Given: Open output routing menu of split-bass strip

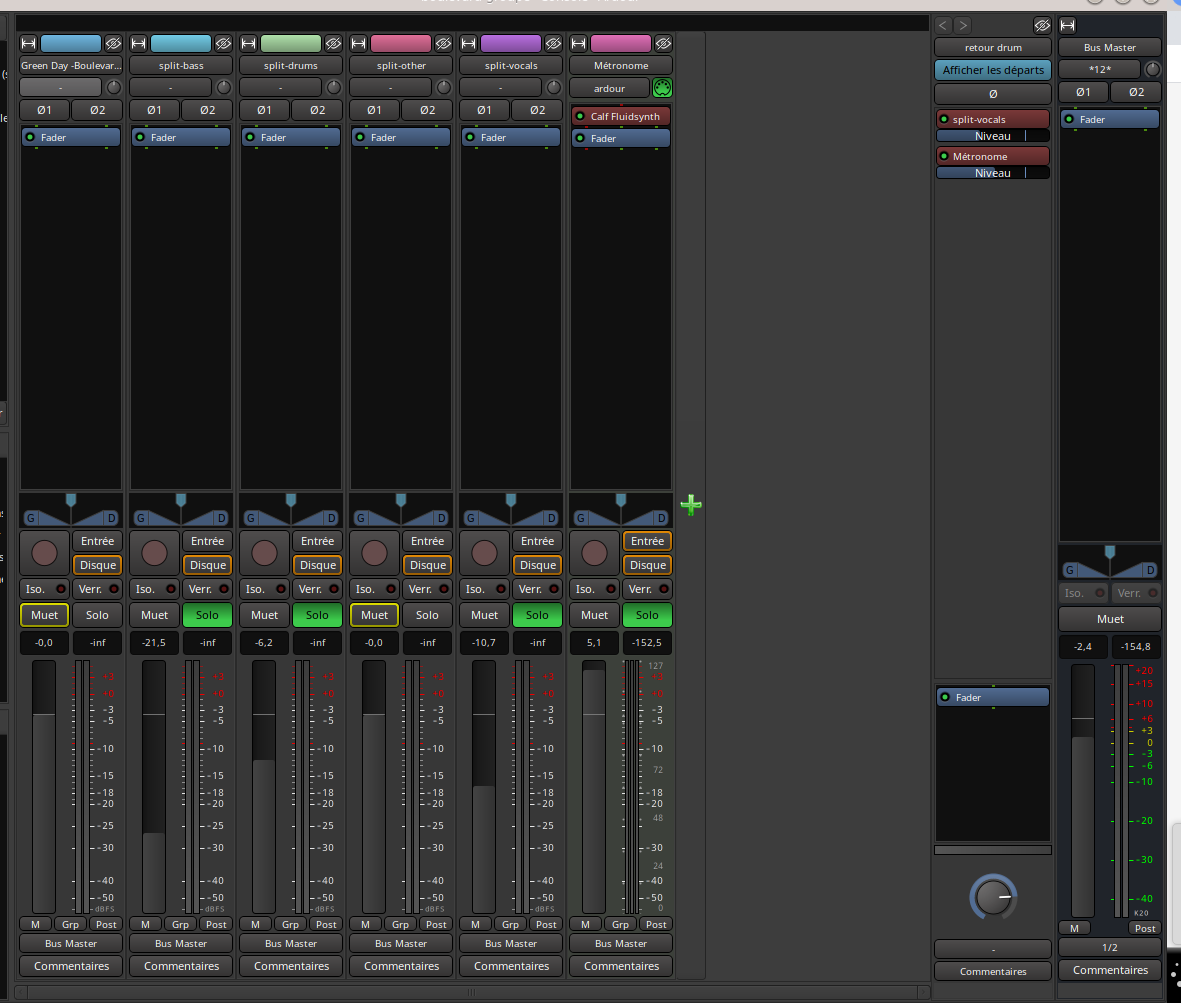Looking at the screenshot, I should point(181,943).
